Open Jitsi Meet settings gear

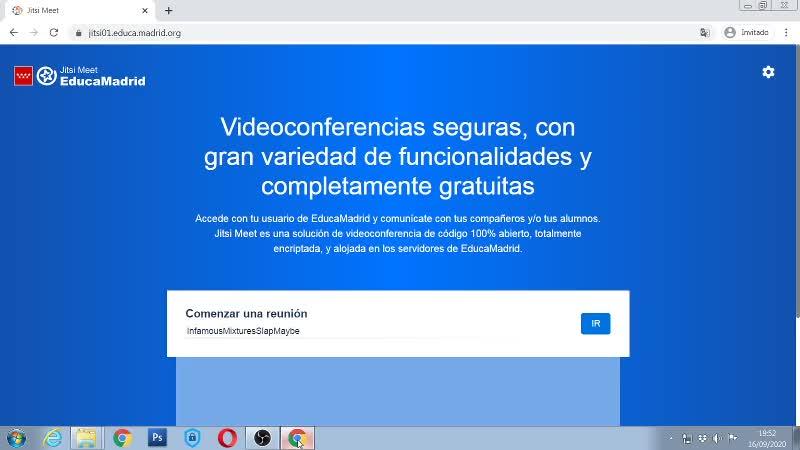tap(768, 72)
